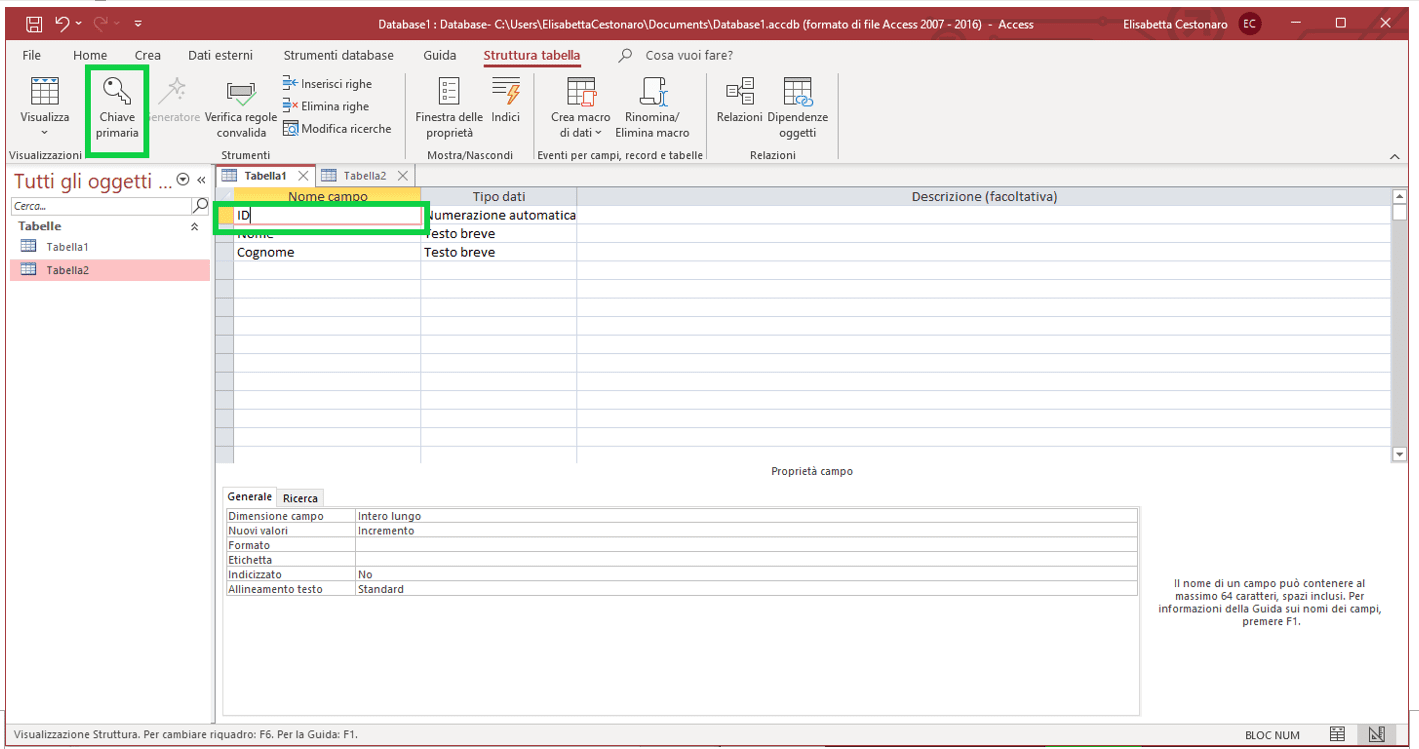Switch to the Home ribbon tab
The image size is (1419, 749).
90,55
